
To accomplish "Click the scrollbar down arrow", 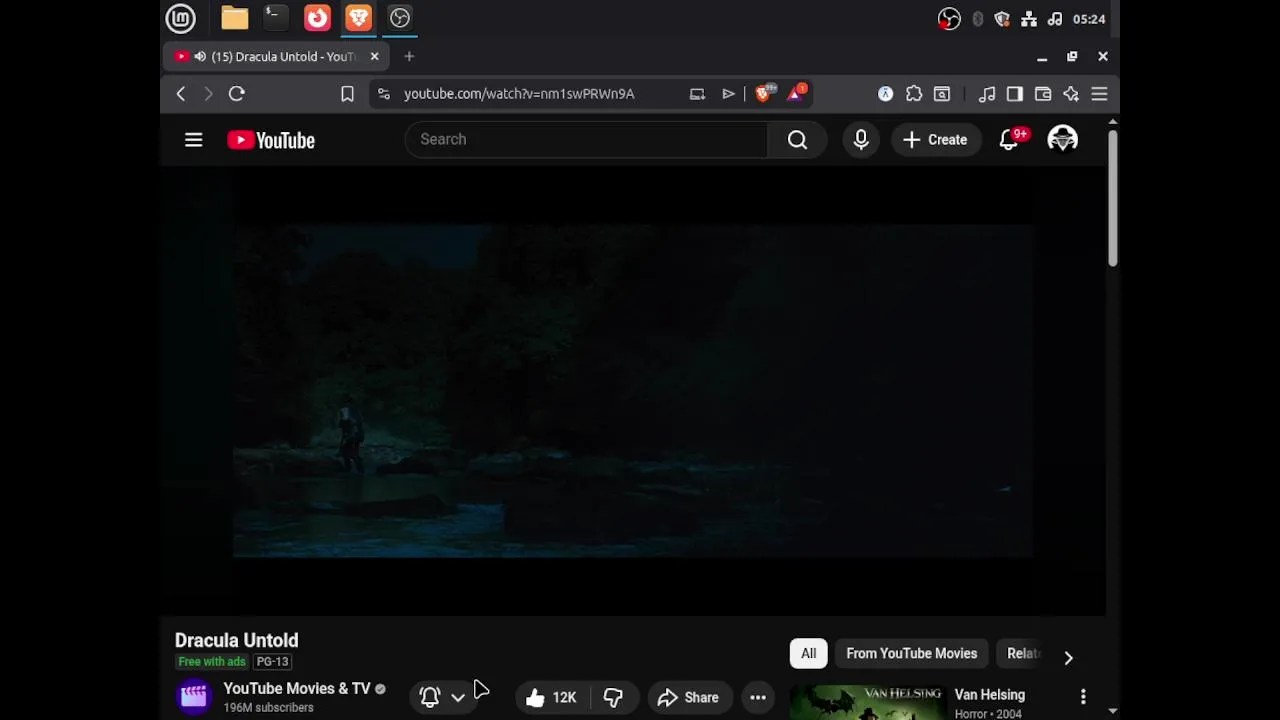I will click(1112, 711).
